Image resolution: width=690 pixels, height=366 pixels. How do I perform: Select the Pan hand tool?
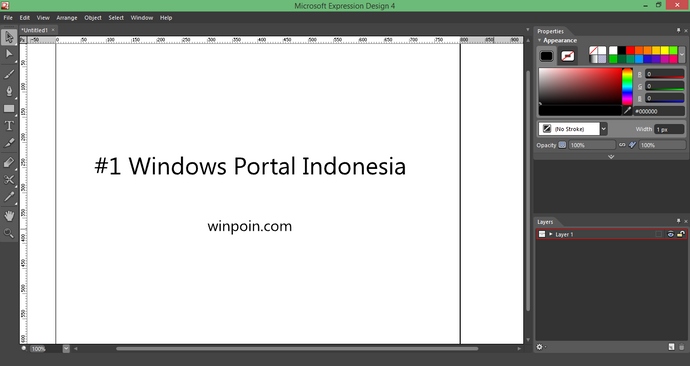tap(9, 216)
